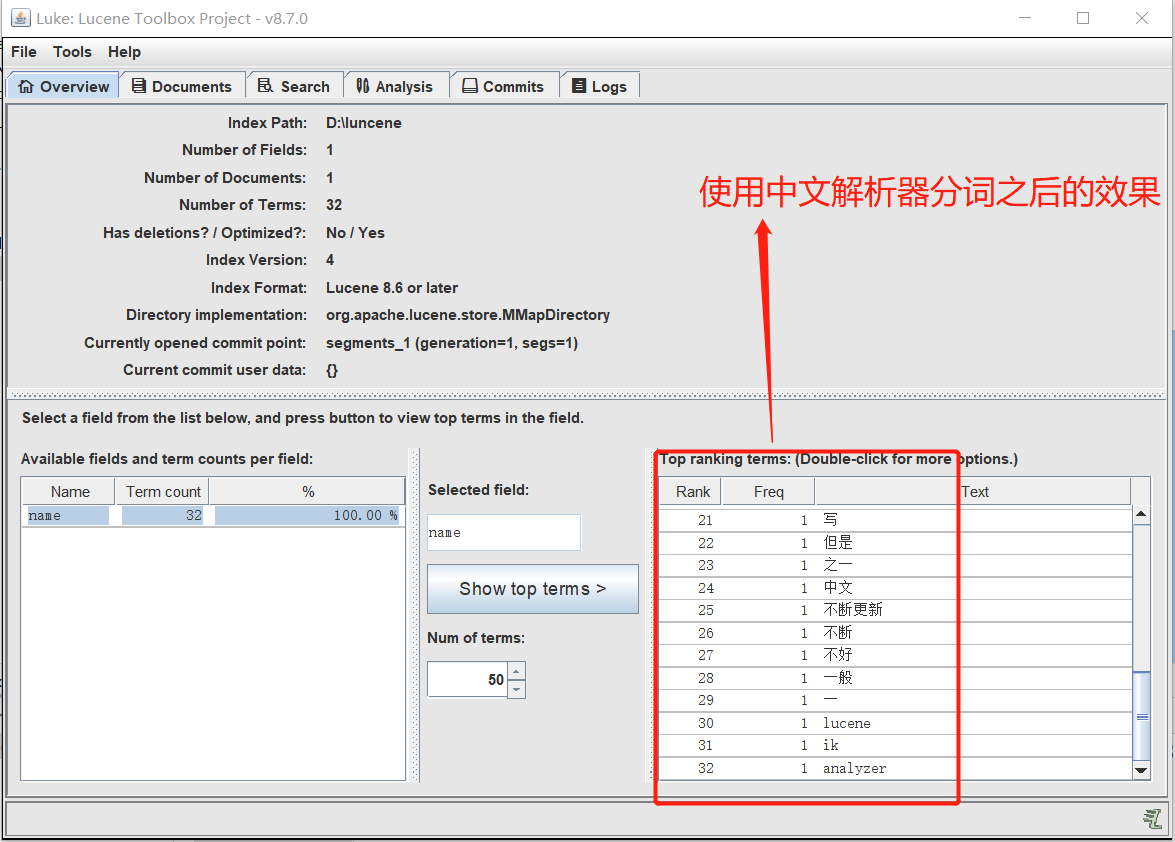Switch to the Search tab

294,86
